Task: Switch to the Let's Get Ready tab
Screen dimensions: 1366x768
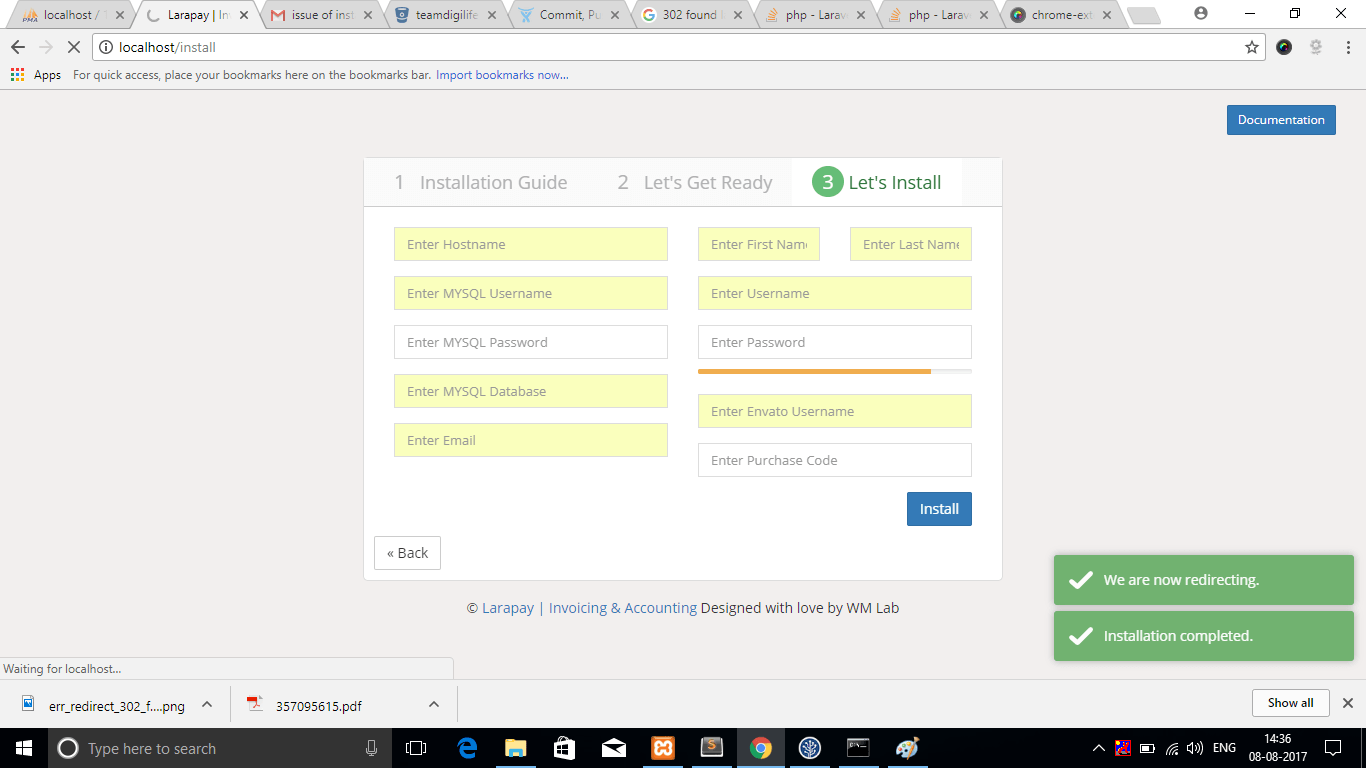Action: click(x=695, y=183)
